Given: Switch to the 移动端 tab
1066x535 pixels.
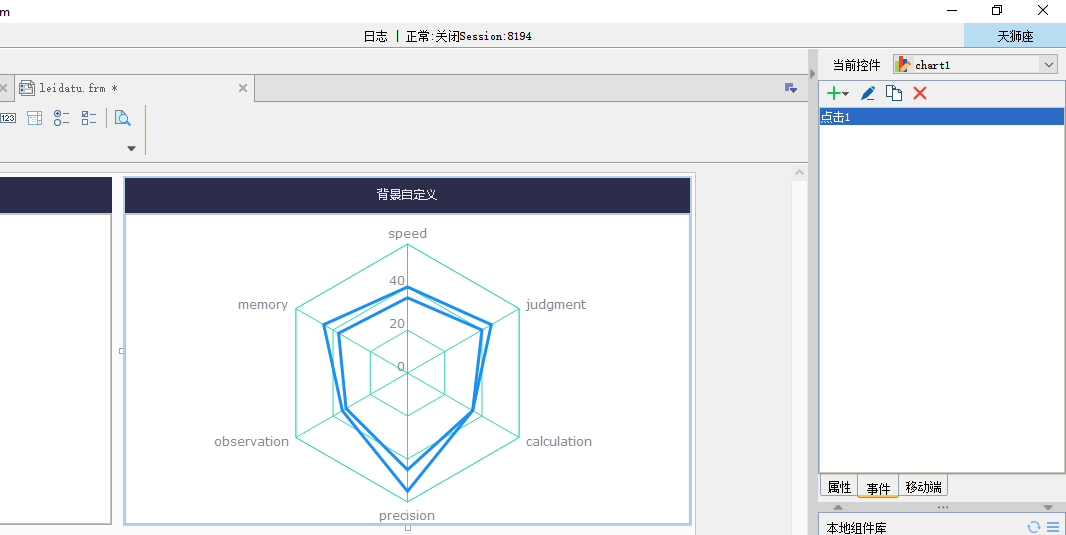Looking at the screenshot, I should tap(923, 487).
